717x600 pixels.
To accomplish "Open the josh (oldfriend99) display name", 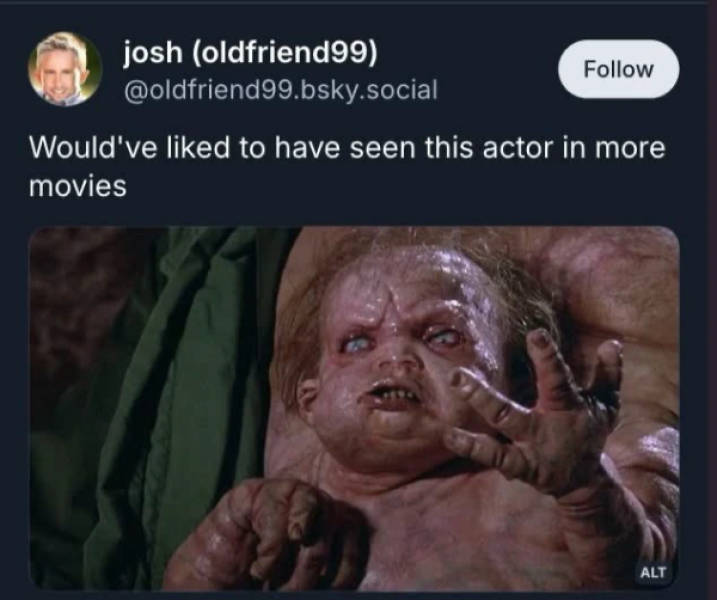I will [x=251, y=52].
